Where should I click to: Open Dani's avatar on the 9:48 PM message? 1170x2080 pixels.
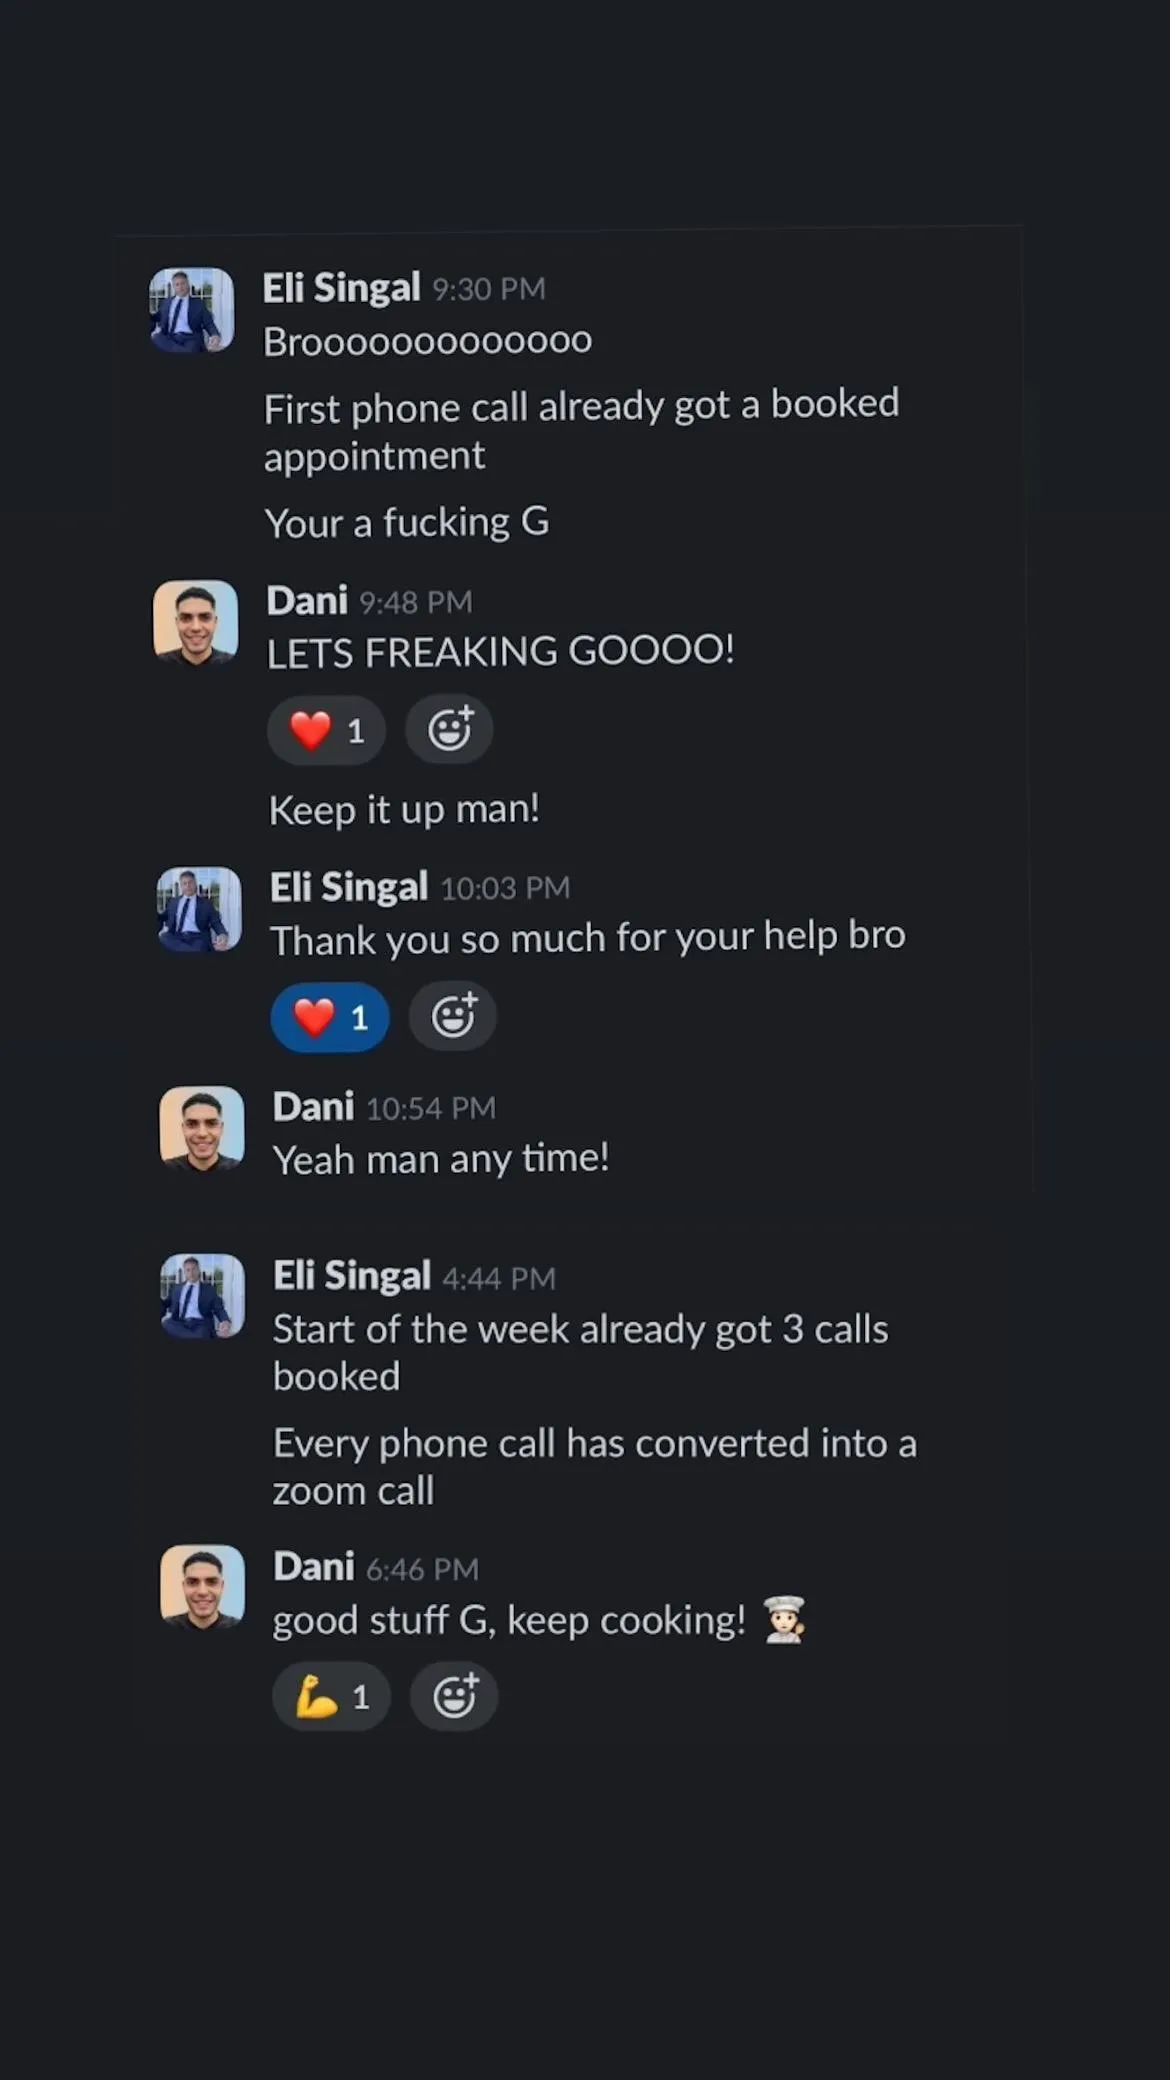(x=196, y=623)
